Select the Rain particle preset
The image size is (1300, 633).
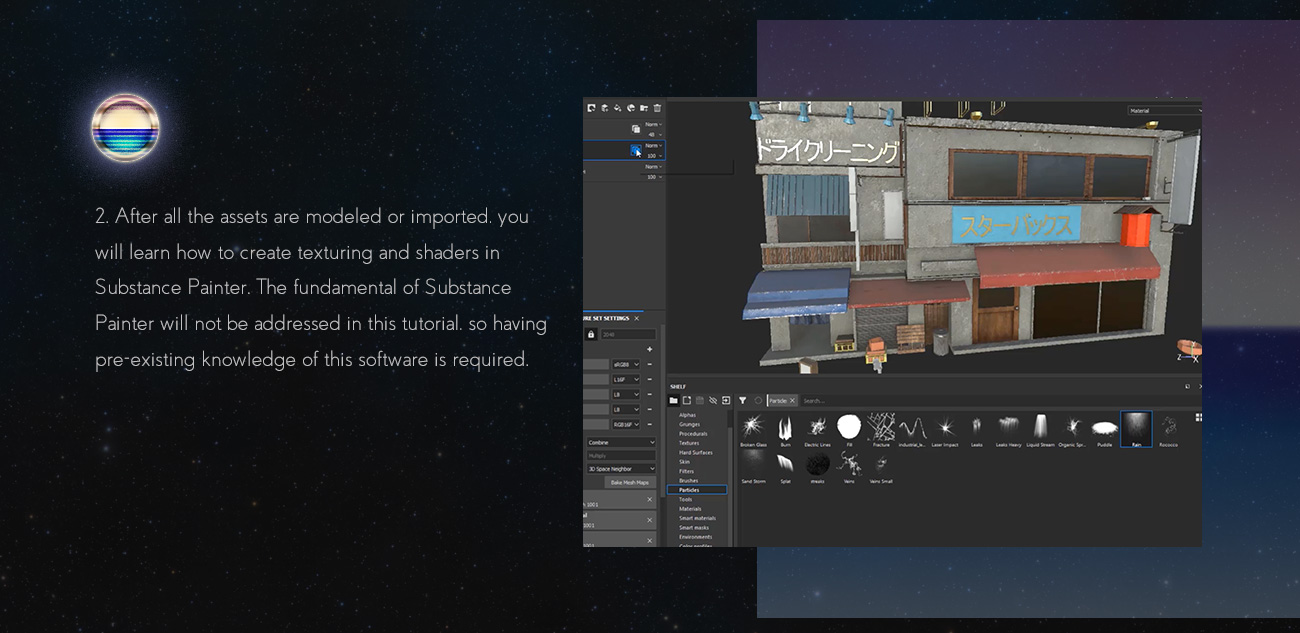coord(1136,429)
